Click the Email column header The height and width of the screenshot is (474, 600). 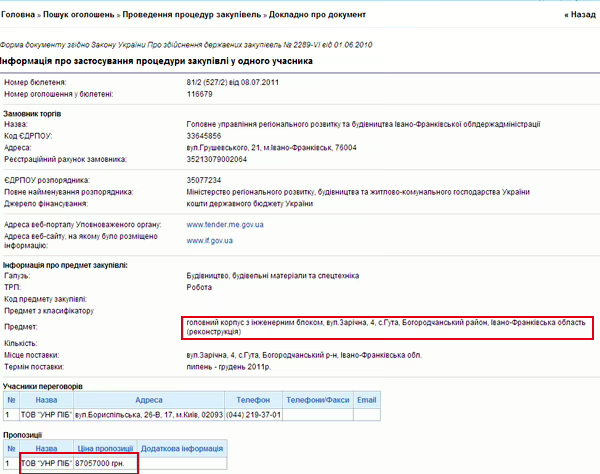367,399
